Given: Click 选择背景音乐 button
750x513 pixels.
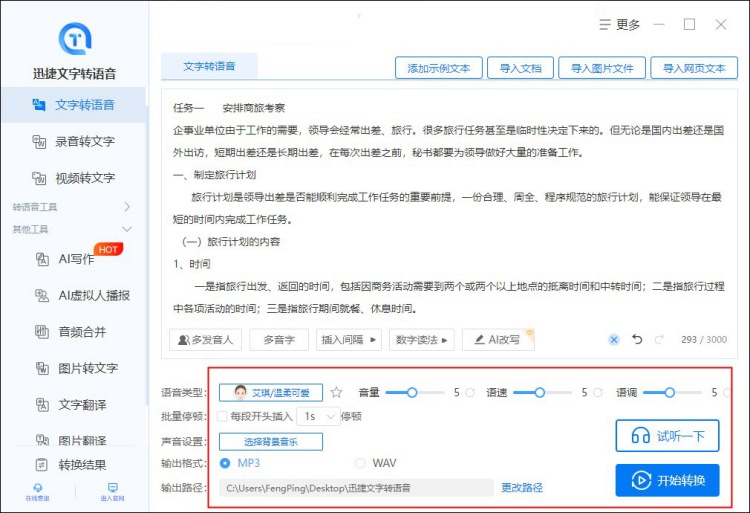Looking at the screenshot, I should point(271,442).
